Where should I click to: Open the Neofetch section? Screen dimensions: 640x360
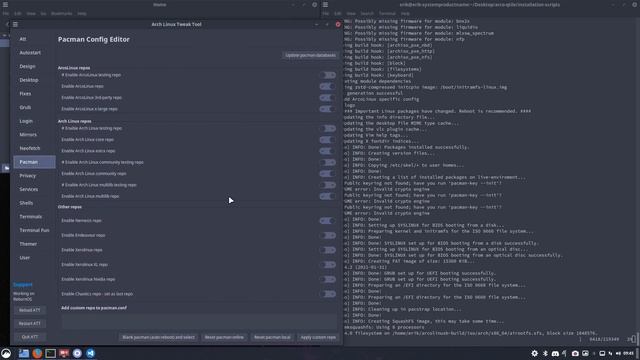point(34,149)
